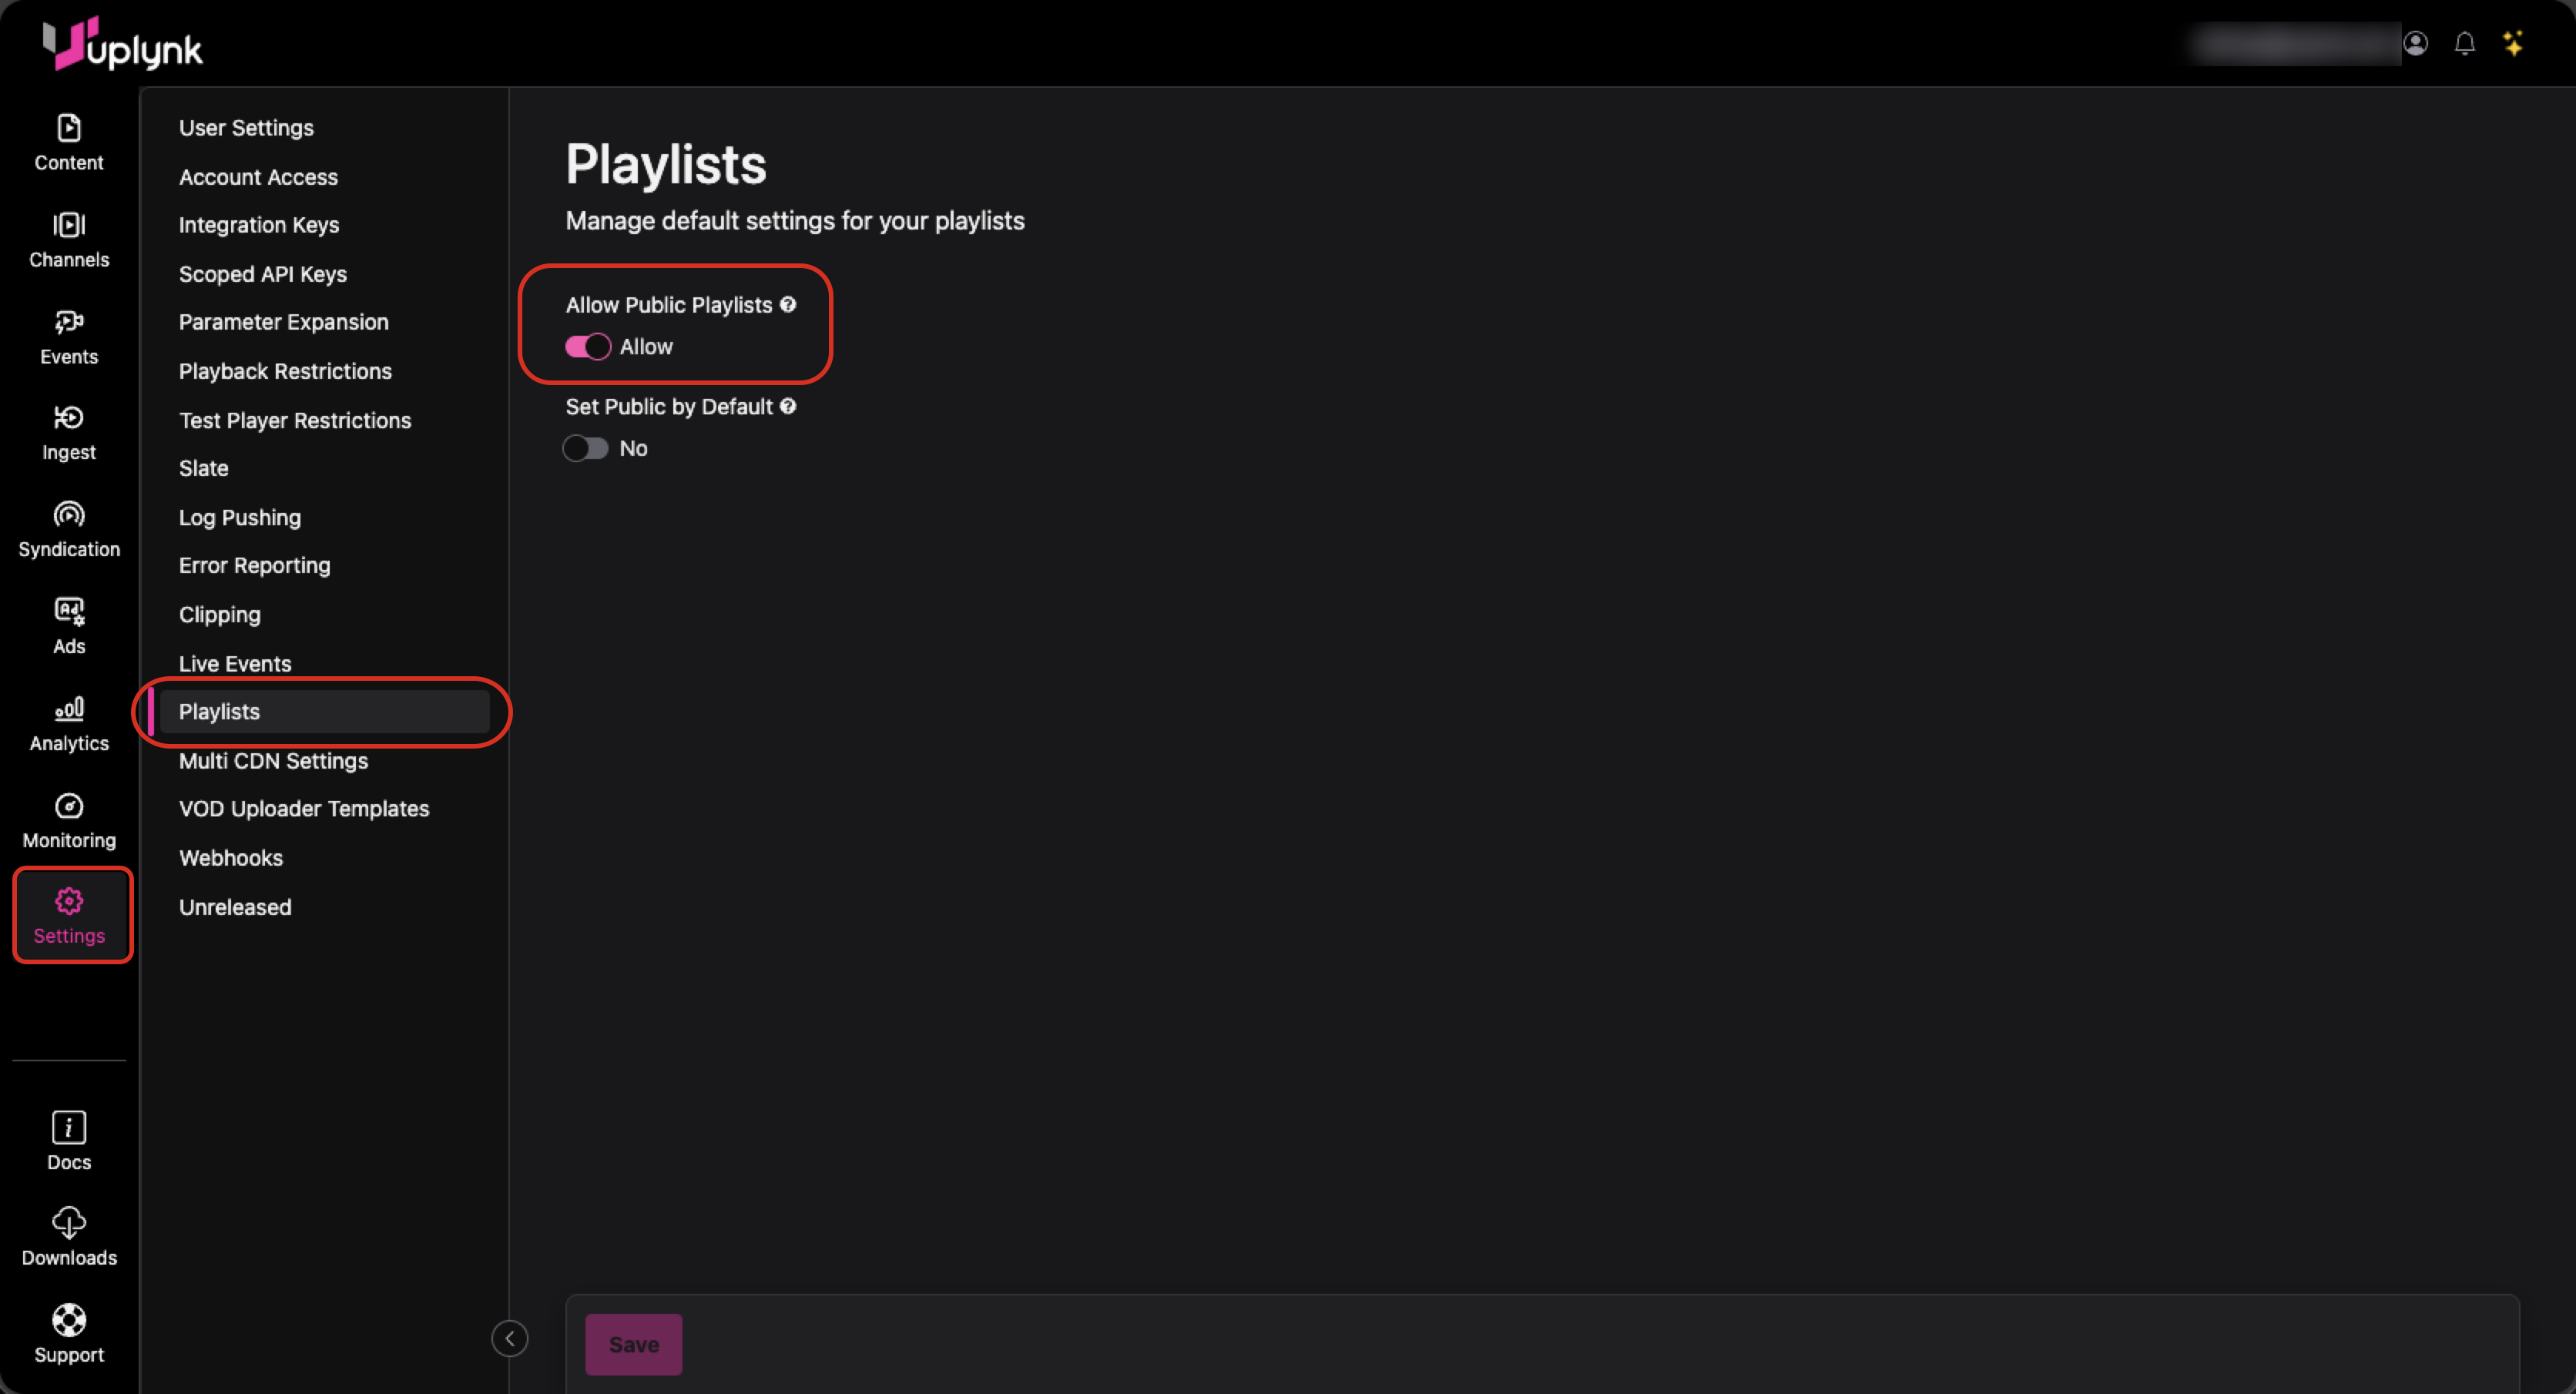Collapse the settings side panel chevron
This screenshot has height=1394, width=2576.
tap(509, 1338)
